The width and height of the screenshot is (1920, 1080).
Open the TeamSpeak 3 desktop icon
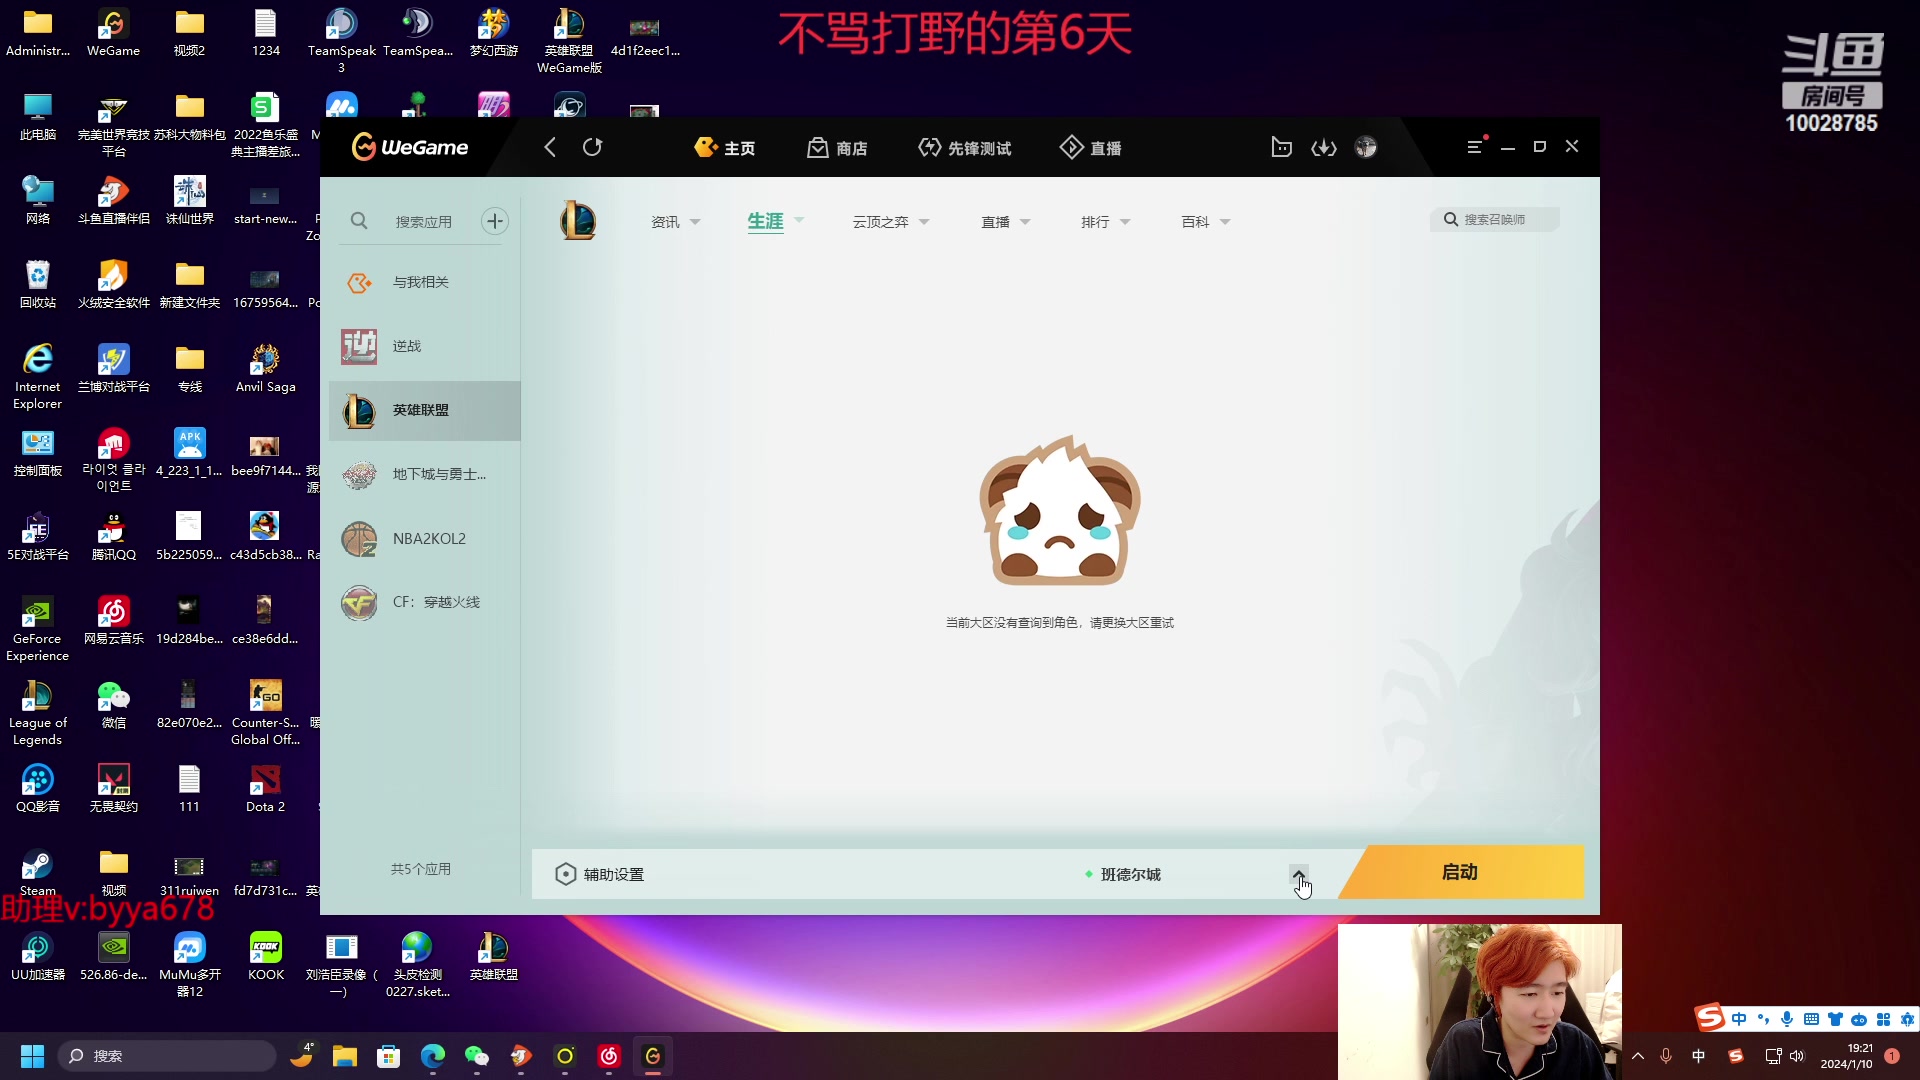341,40
